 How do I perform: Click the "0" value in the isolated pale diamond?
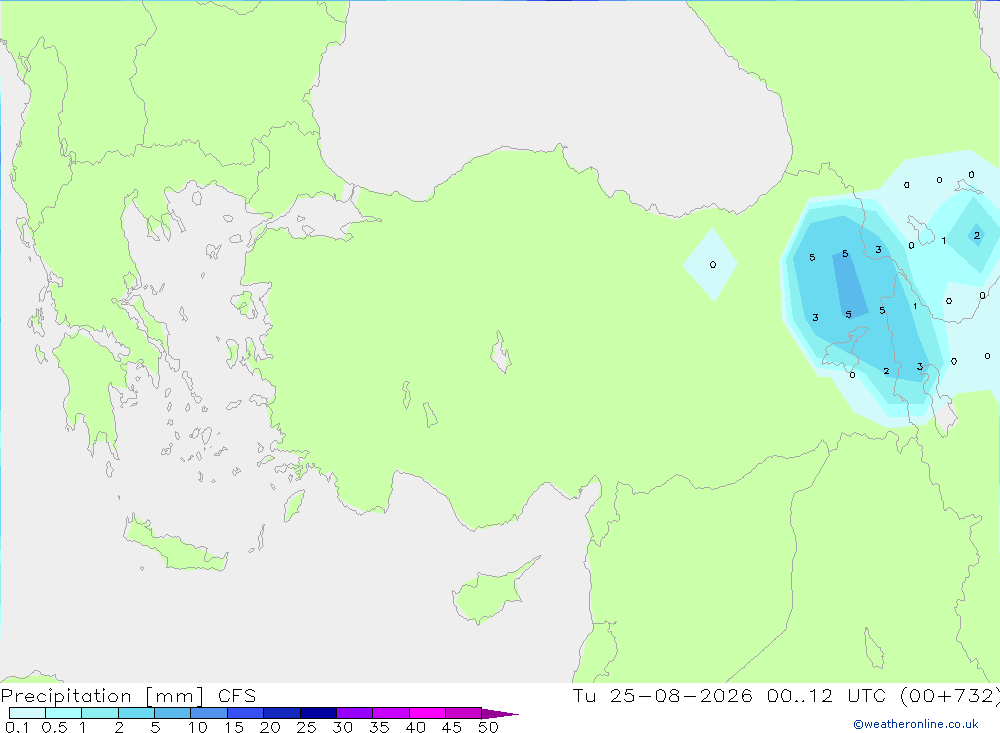click(x=713, y=265)
